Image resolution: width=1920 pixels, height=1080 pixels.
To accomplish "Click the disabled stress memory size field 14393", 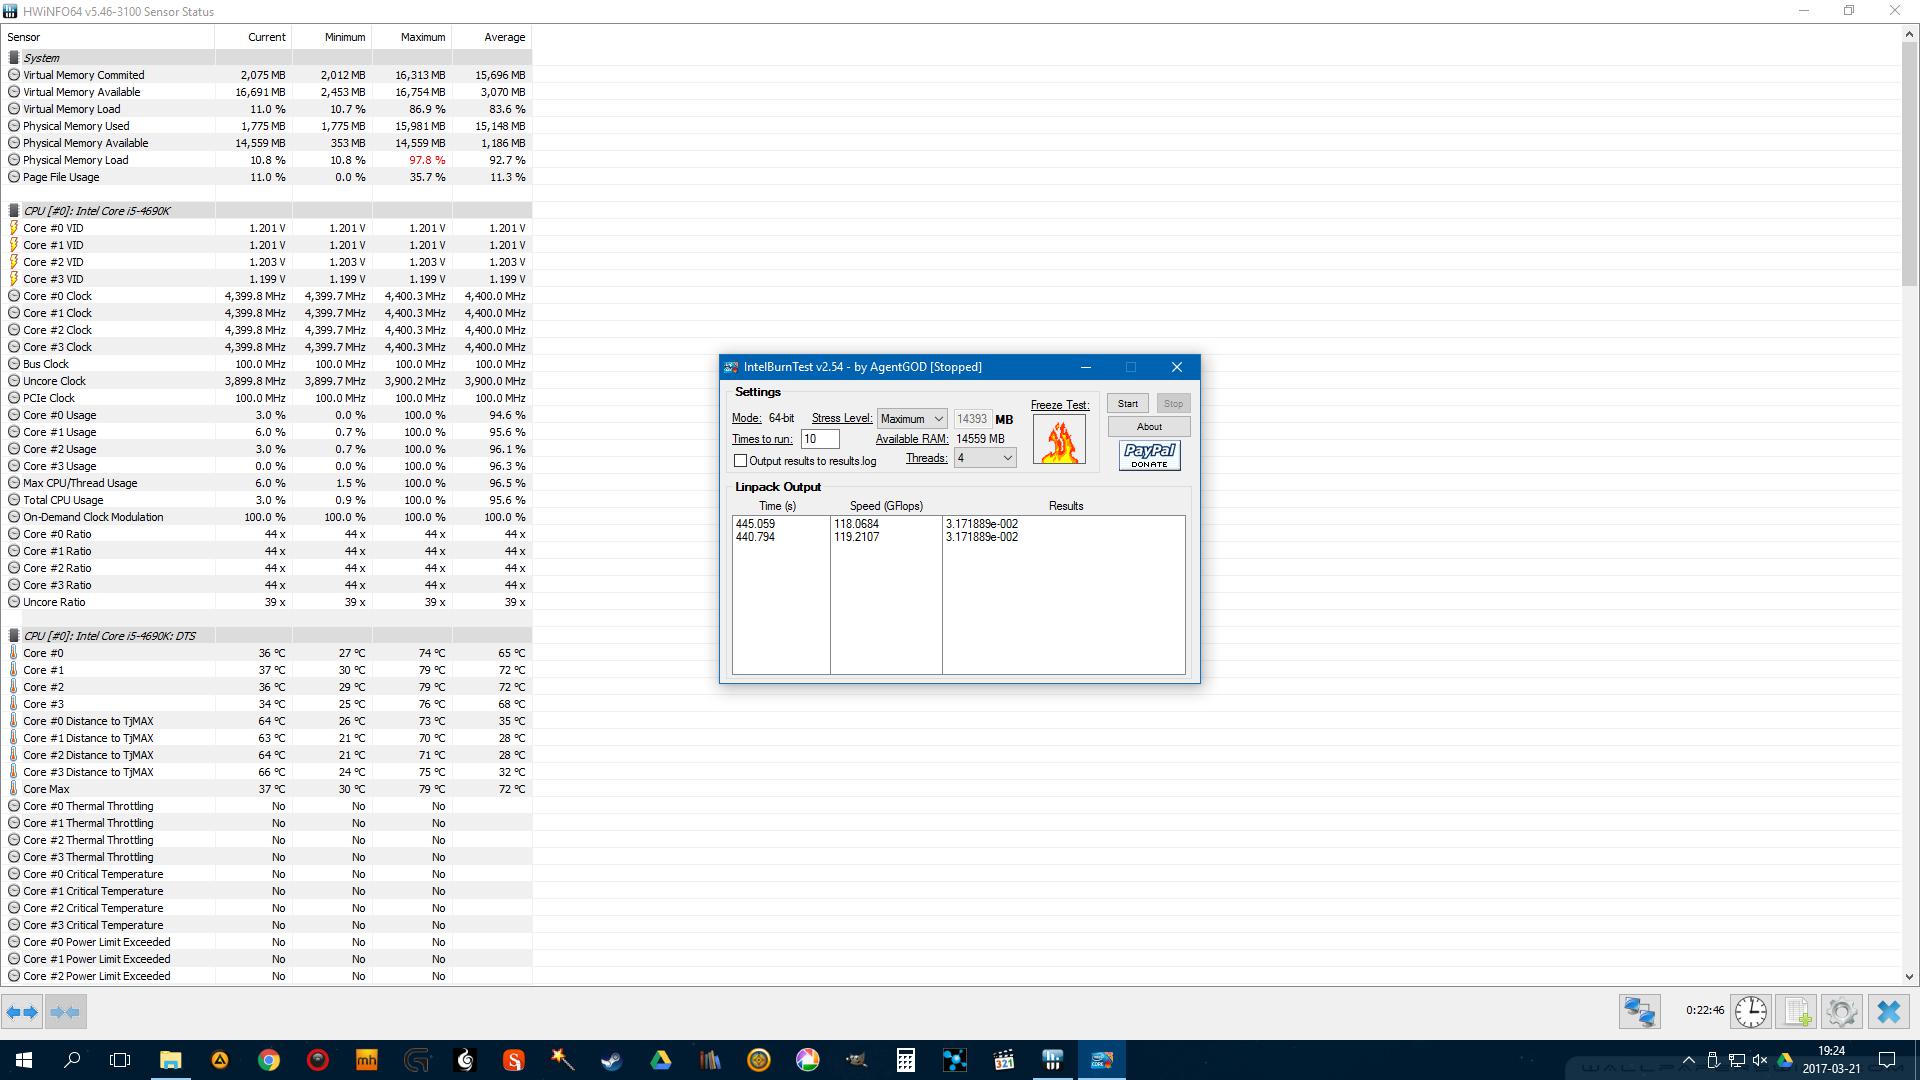I will 972,419.
